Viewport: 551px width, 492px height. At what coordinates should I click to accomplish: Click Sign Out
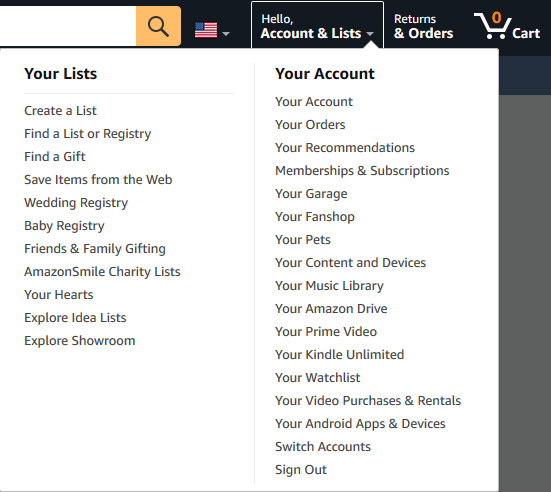pyautogui.click(x=301, y=470)
